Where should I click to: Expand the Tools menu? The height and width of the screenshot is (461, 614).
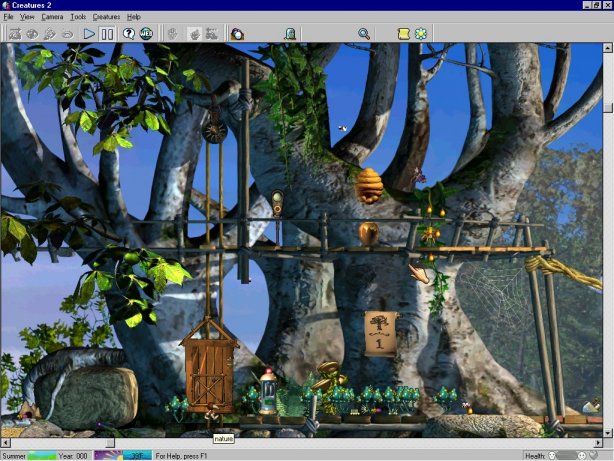(x=78, y=17)
